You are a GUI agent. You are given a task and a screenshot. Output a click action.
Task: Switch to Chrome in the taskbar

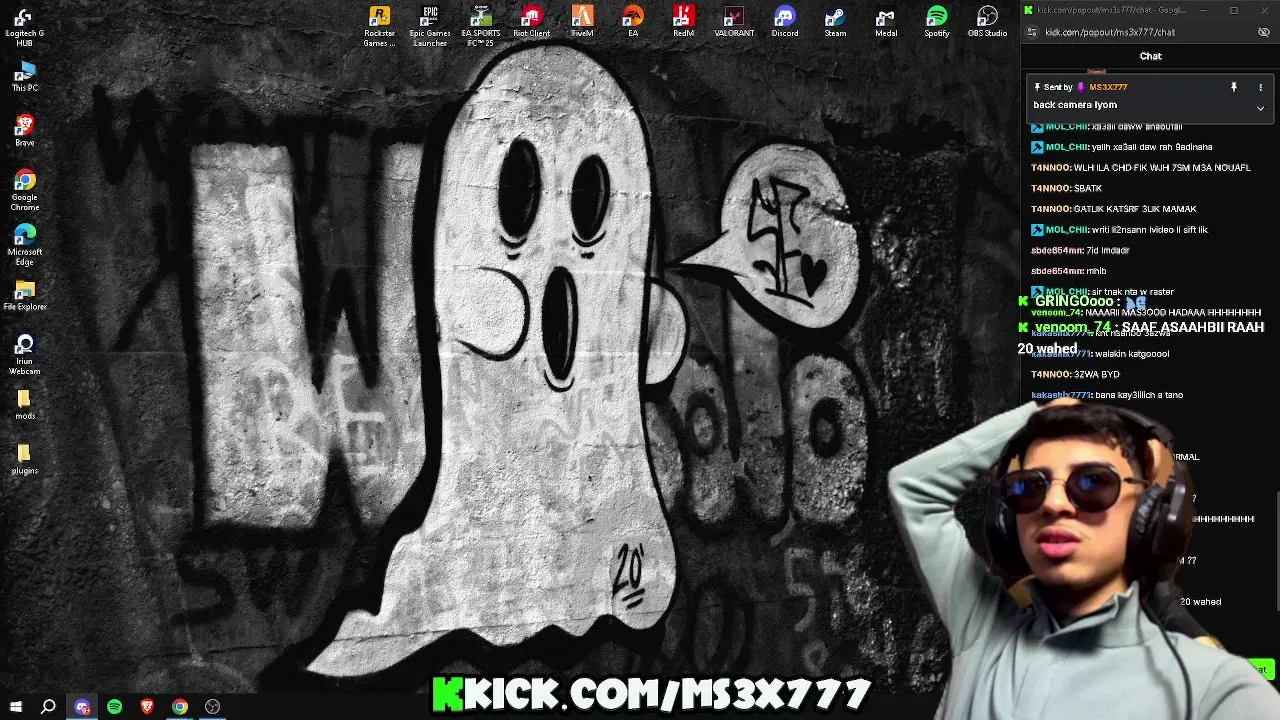[180, 707]
